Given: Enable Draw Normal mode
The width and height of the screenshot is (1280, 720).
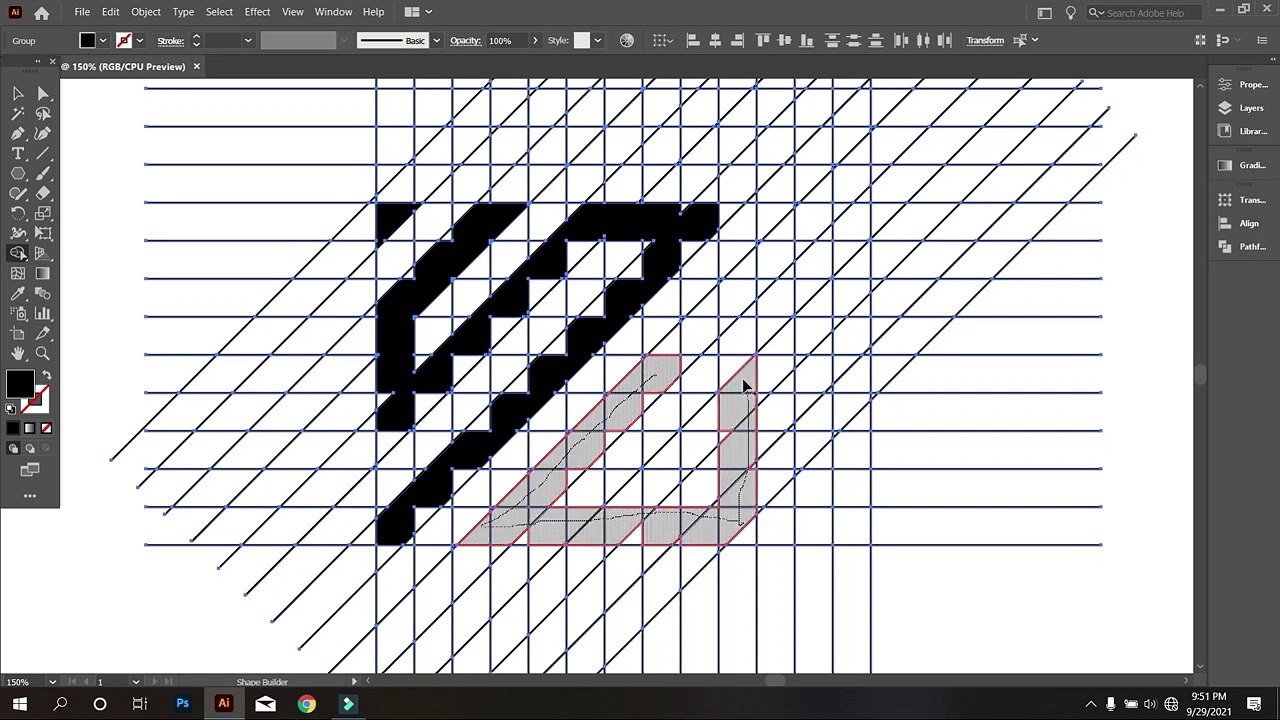Looking at the screenshot, I should (13, 449).
